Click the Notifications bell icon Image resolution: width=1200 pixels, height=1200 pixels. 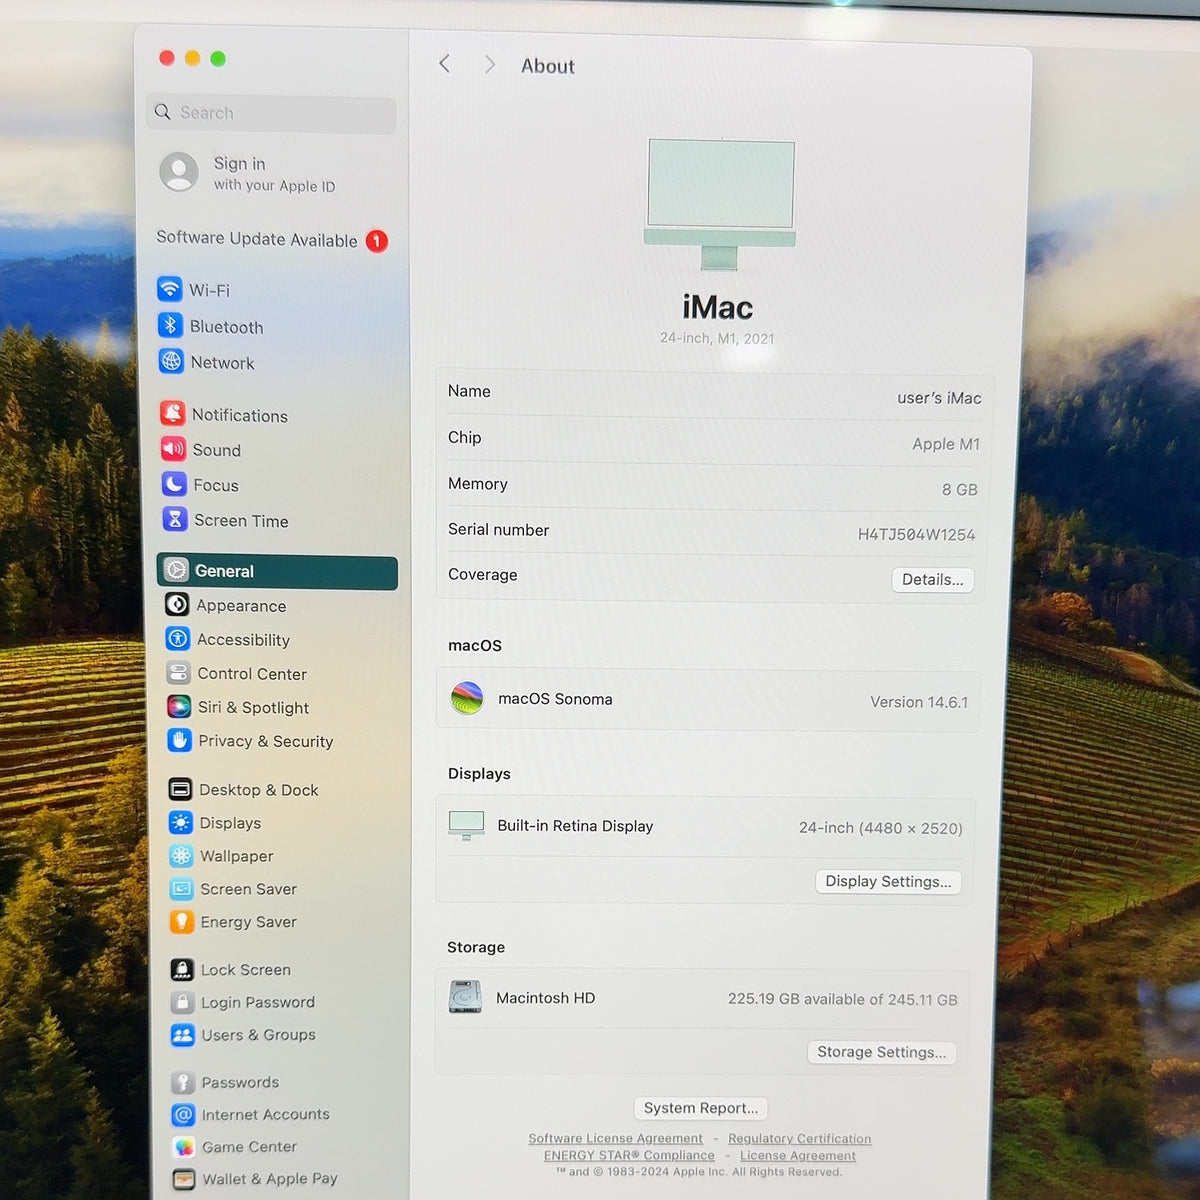[173, 413]
